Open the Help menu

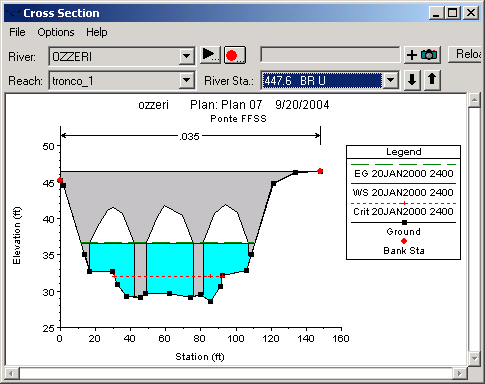[97, 32]
